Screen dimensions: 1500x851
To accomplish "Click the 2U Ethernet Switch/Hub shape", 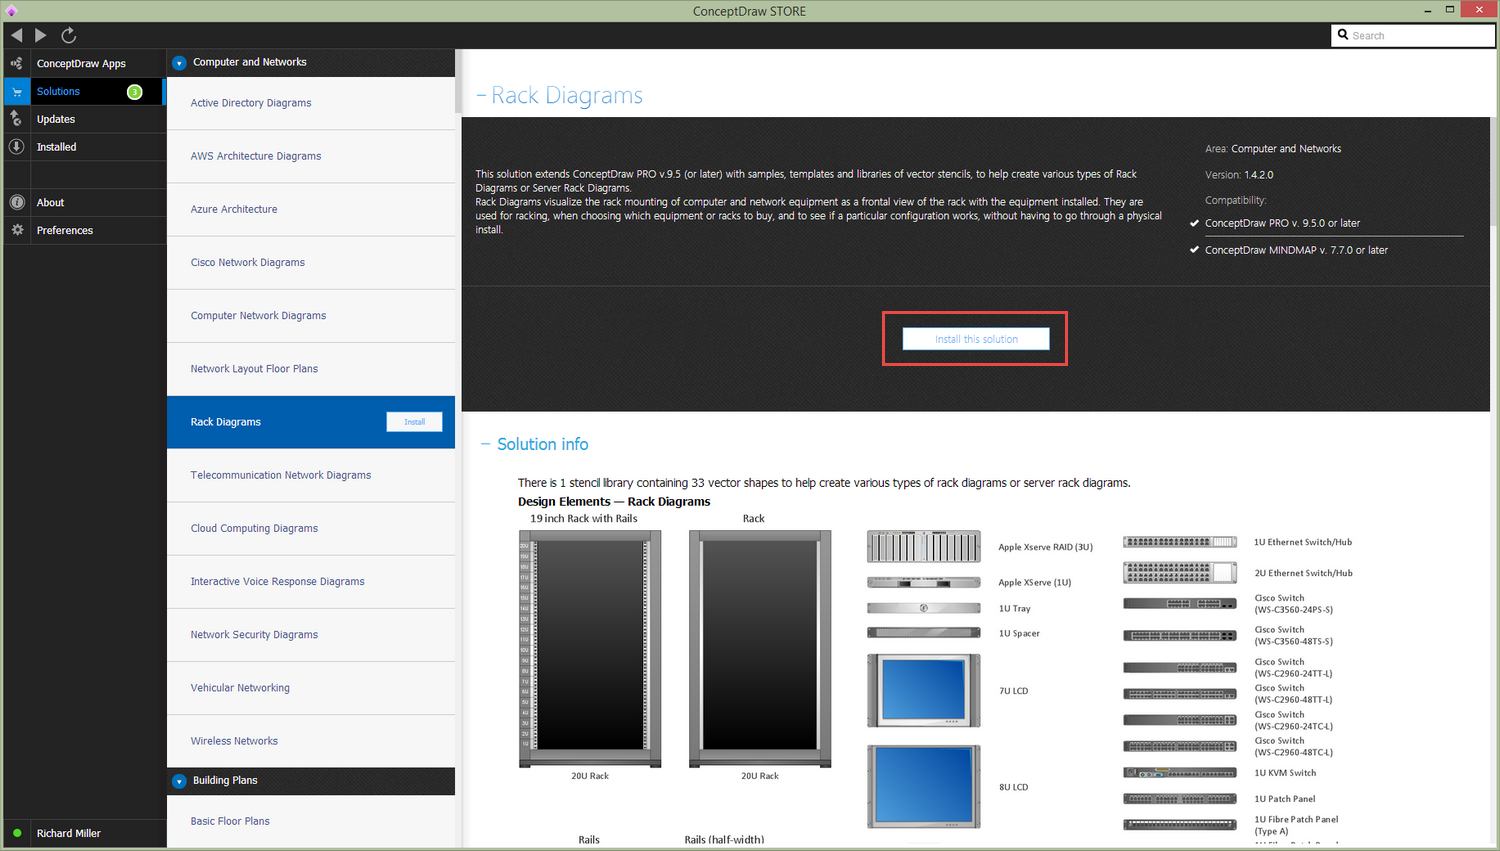I will tap(1180, 573).
